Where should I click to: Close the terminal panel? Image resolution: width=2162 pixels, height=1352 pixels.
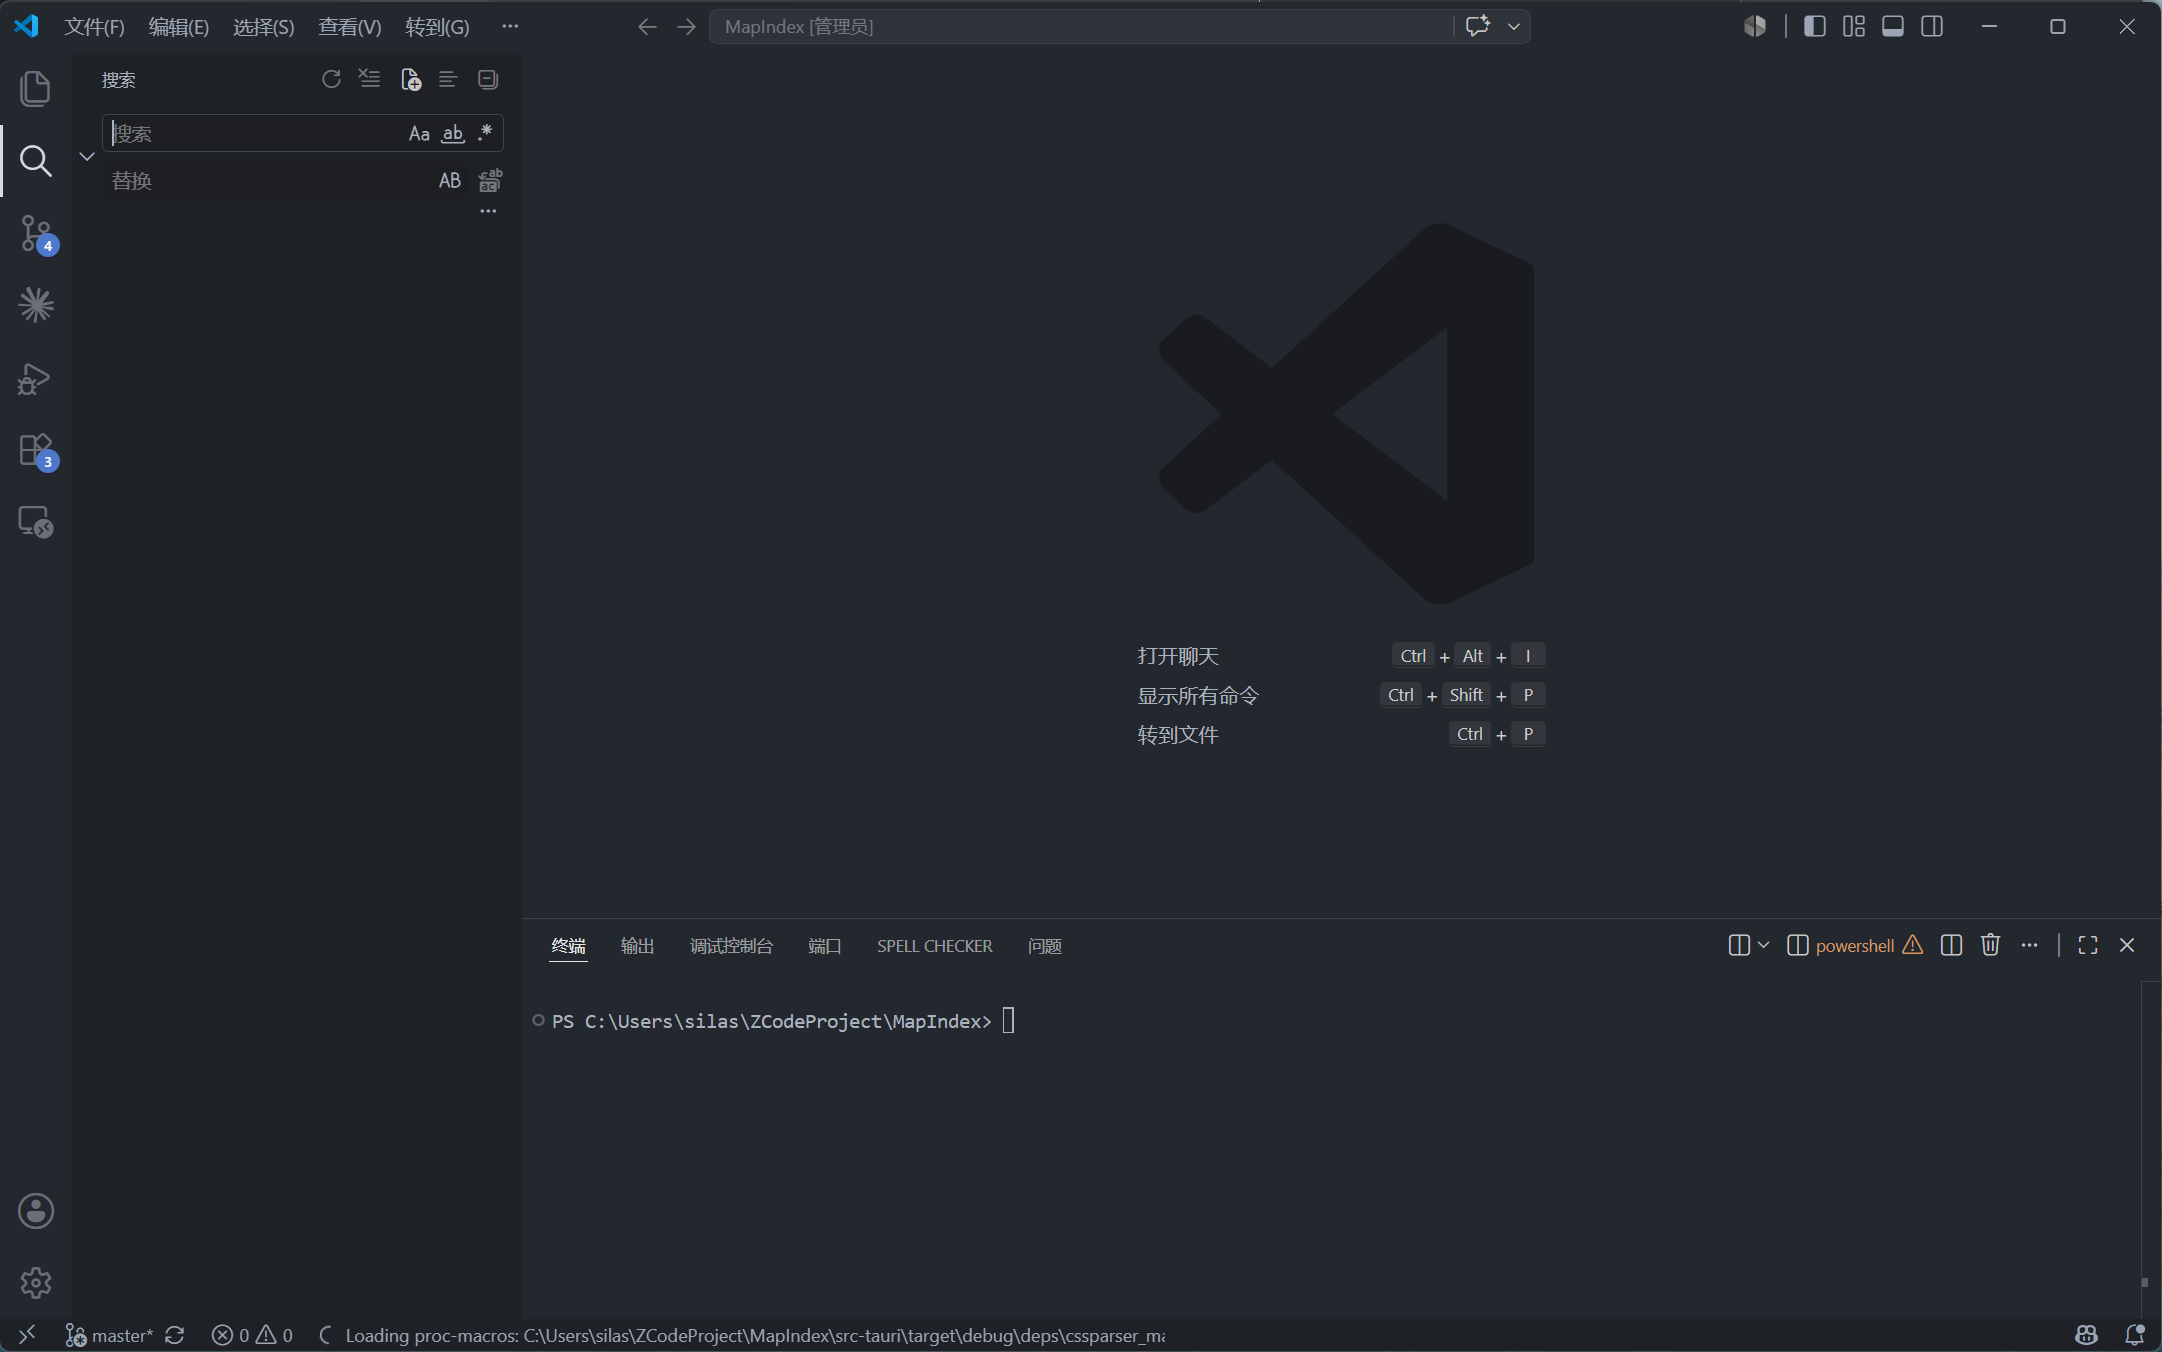2127,945
